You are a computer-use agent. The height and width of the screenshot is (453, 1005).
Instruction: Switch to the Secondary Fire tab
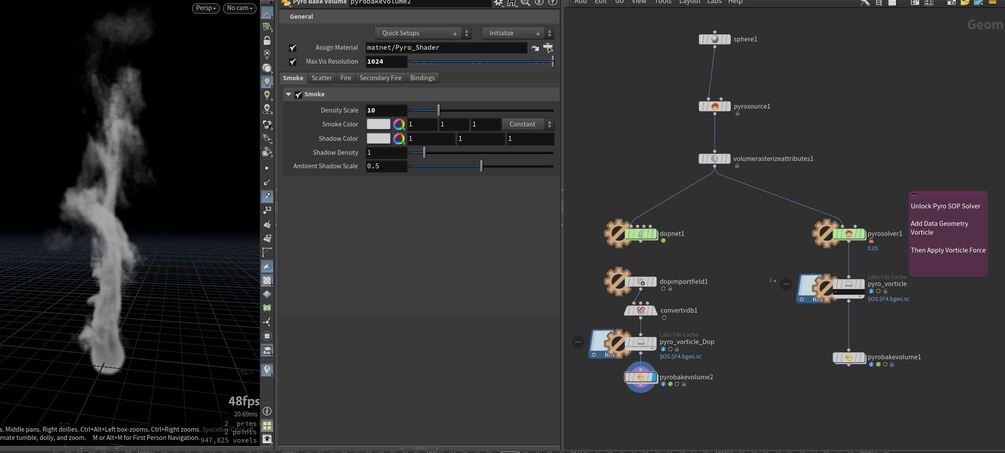pyautogui.click(x=380, y=78)
